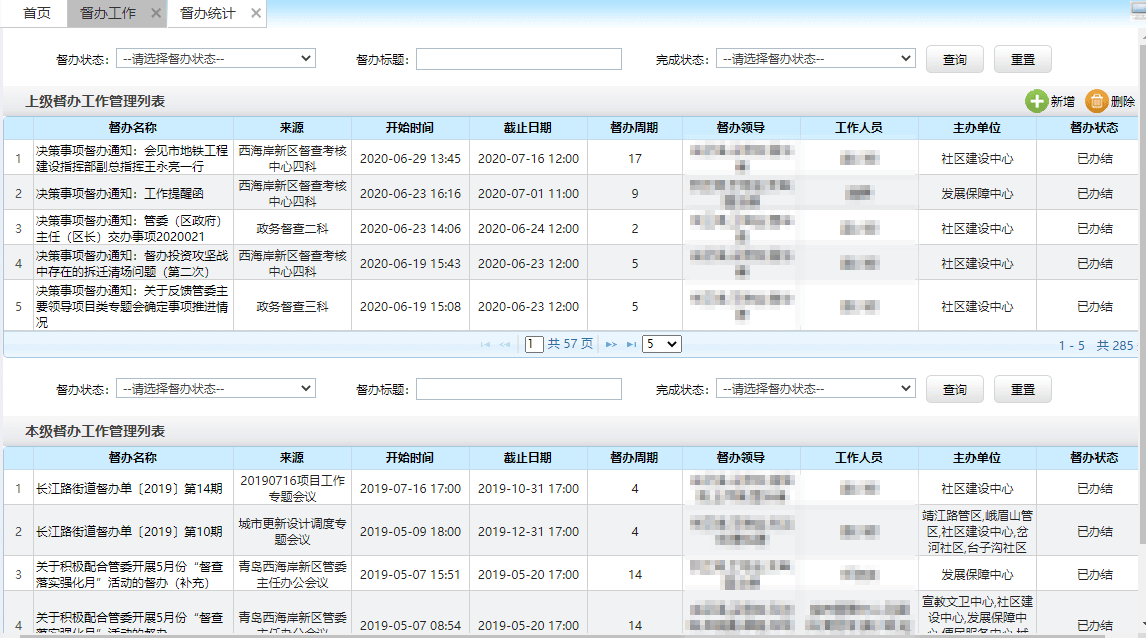1146x638 pixels.
Task: Open 完成状态 dropdown above 上级督办工作管理列表
Action: [x=815, y=59]
